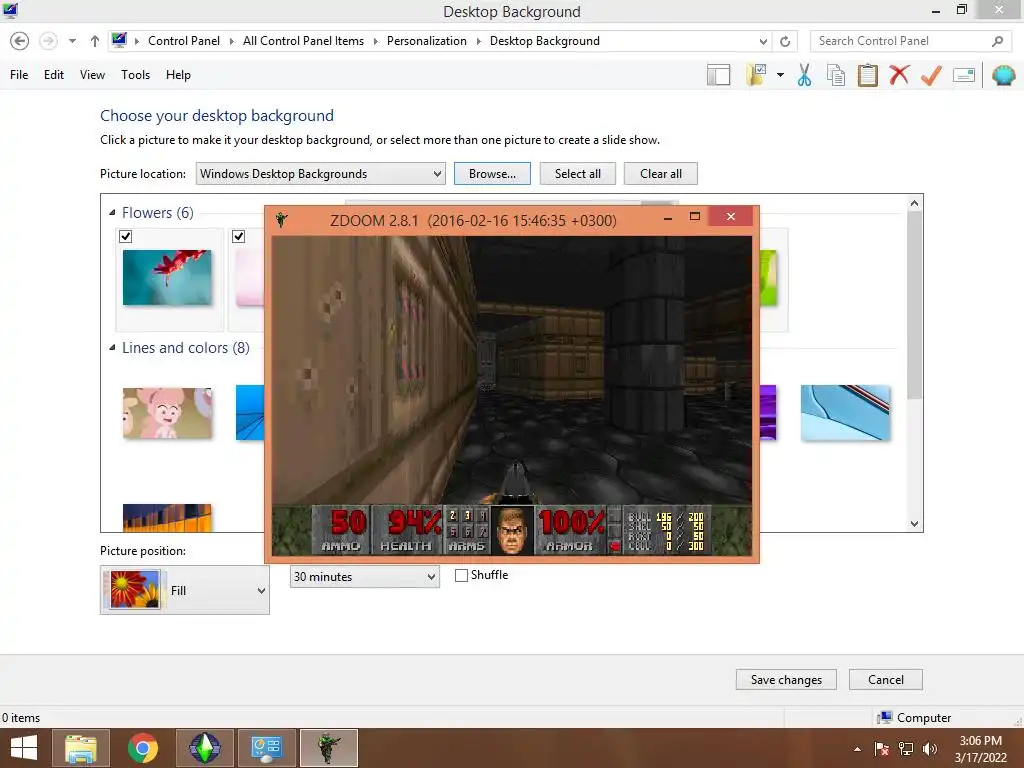
Task: Select the orange and blue stripes thumbnail
Action: [167, 517]
